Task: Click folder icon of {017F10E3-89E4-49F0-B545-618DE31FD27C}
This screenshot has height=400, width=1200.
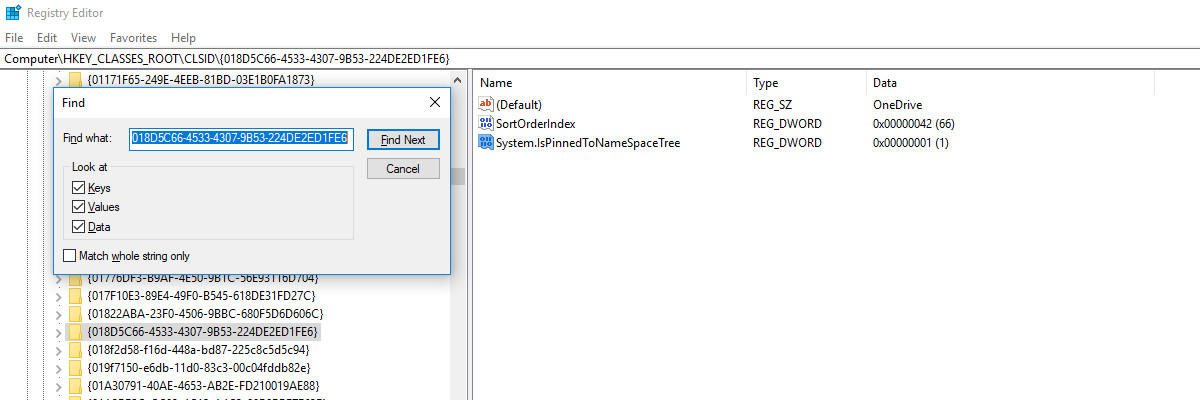Action: (x=76, y=296)
